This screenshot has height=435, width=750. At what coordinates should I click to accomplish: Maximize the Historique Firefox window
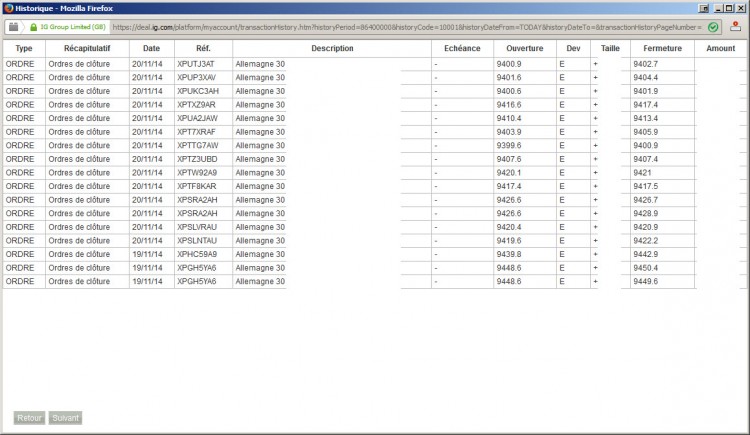click(728, 8)
